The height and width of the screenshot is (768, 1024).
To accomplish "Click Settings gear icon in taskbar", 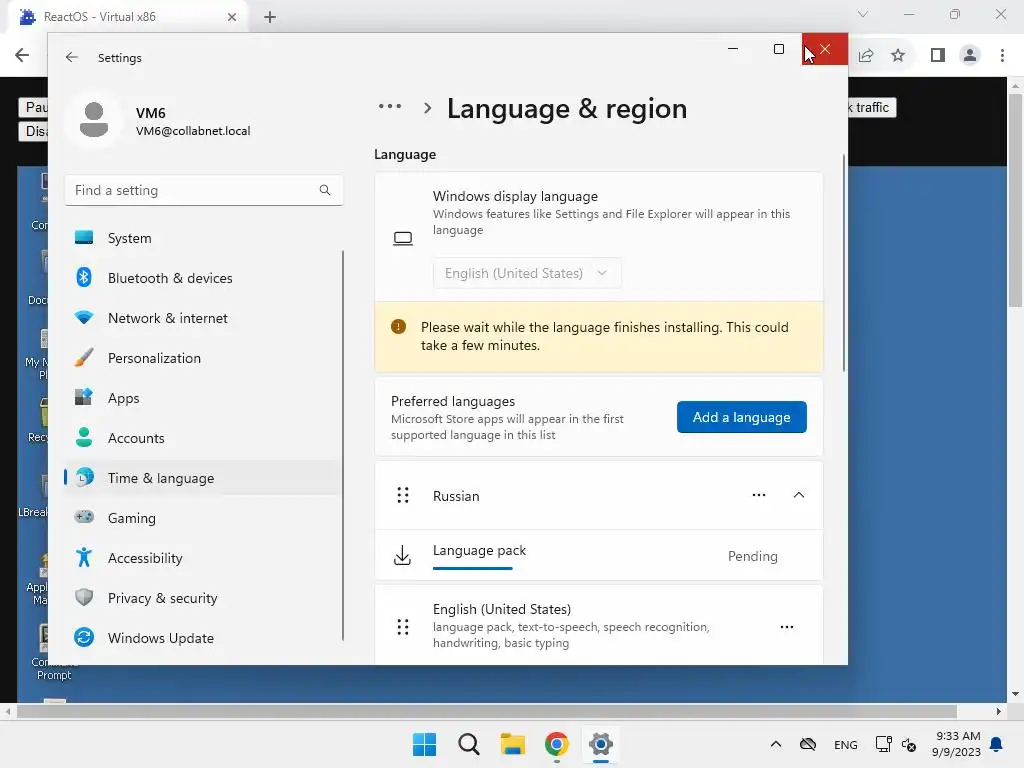I will point(600,744).
